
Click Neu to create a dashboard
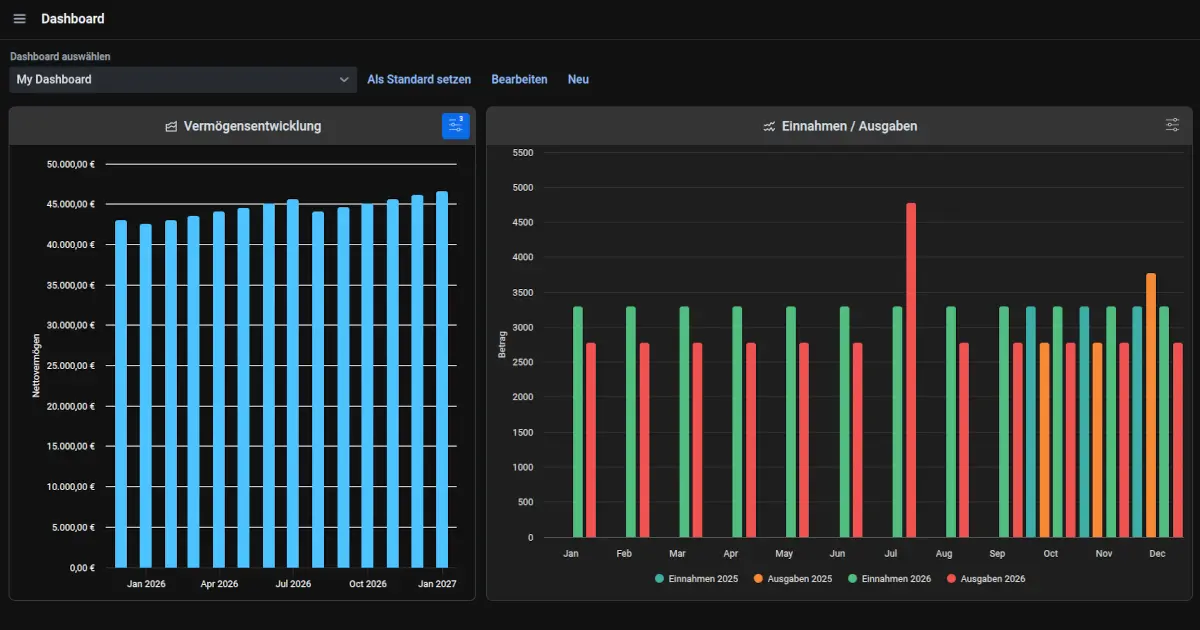[x=578, y=79]
